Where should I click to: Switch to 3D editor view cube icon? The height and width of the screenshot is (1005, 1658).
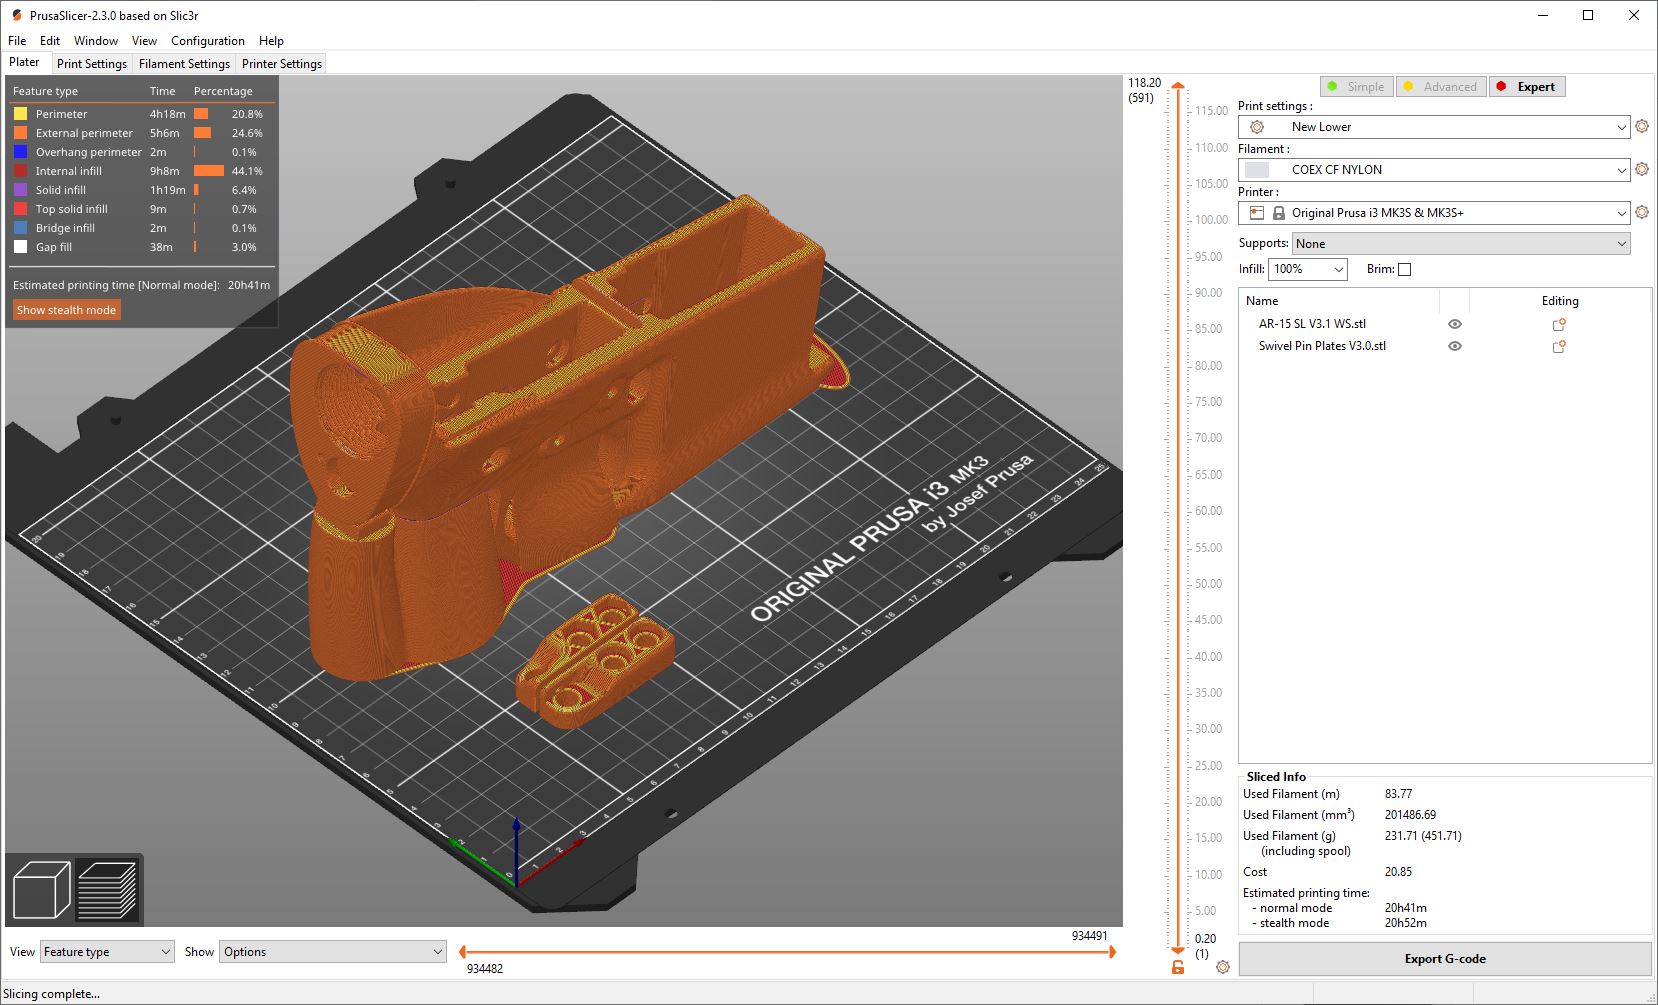click(41, 889)
